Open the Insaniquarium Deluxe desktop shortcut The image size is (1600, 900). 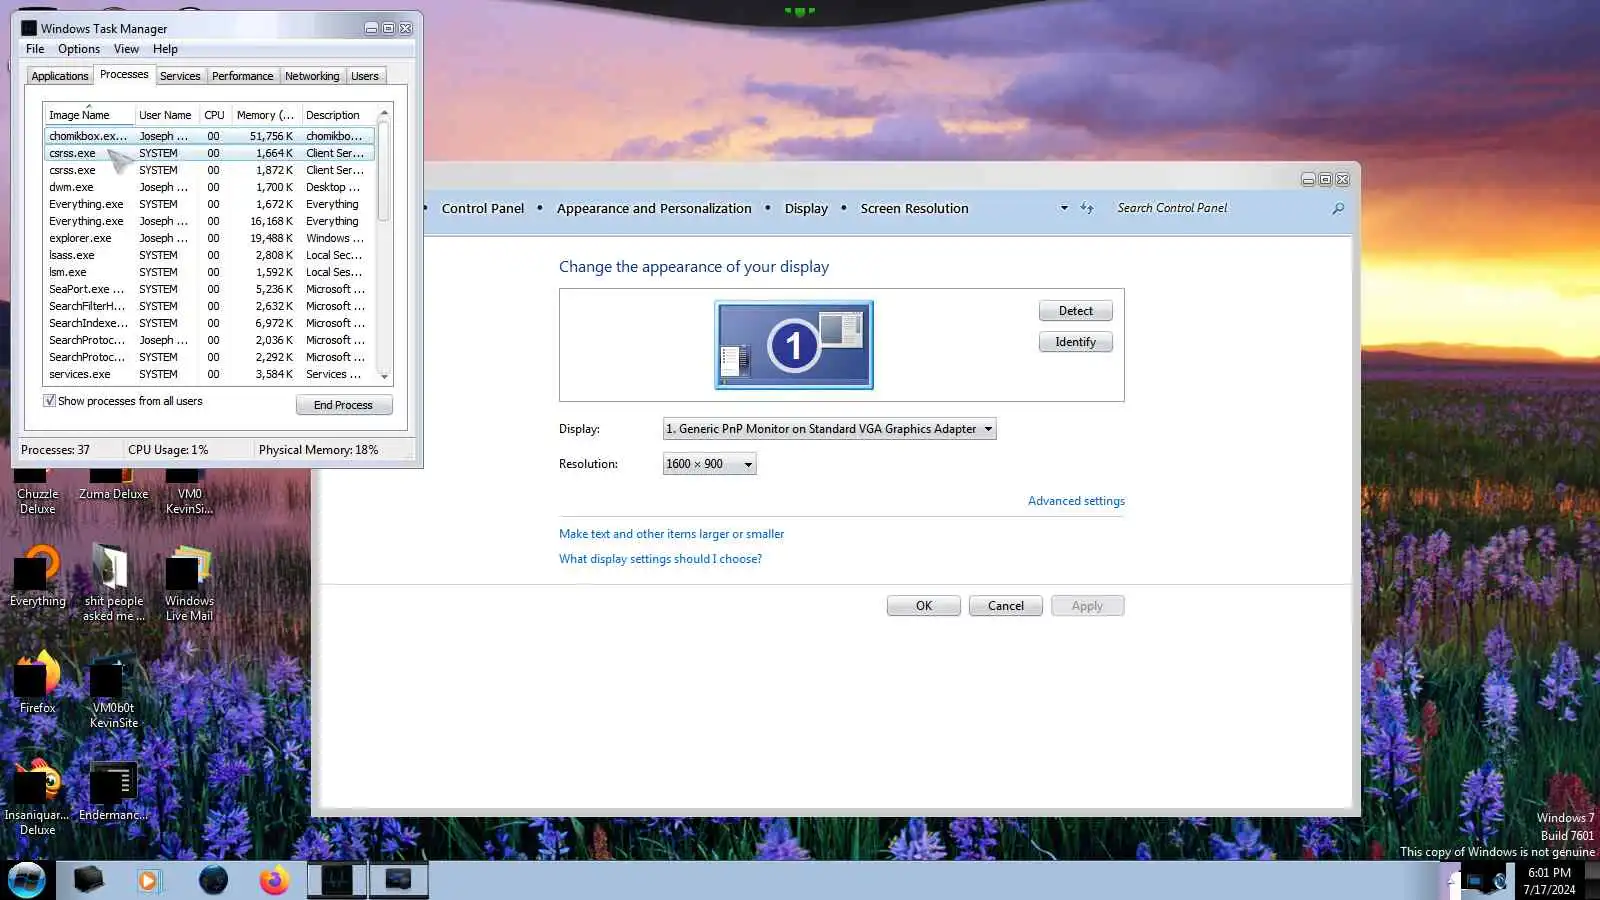click(x=38, y=798)
